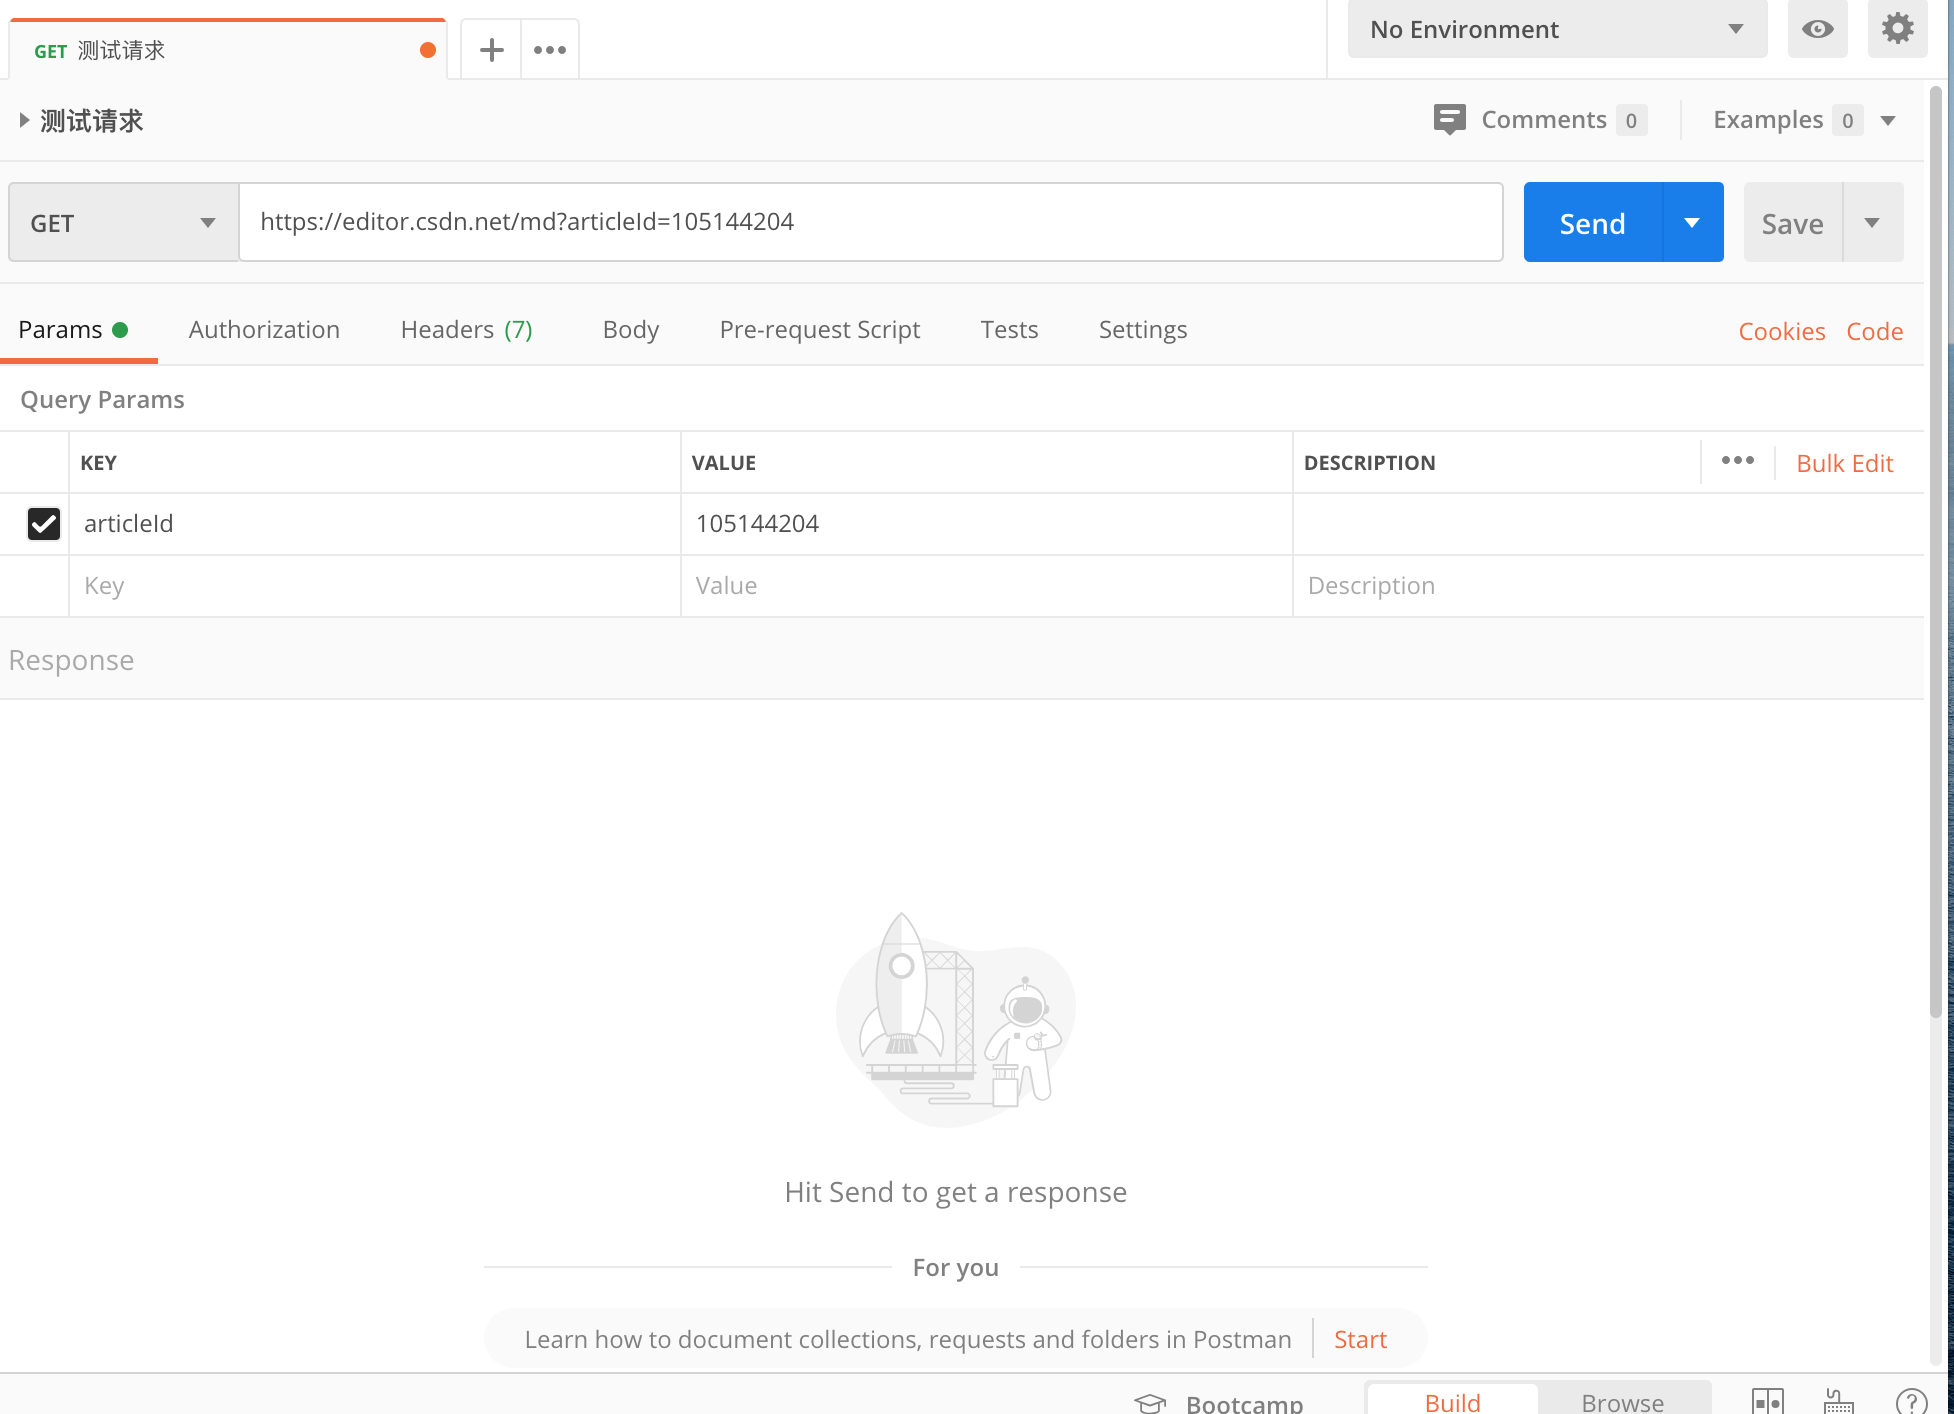Click the Send button
Viewport: 1954px width, 1414px height.
pyautogui.click(x=1591, y=222)
